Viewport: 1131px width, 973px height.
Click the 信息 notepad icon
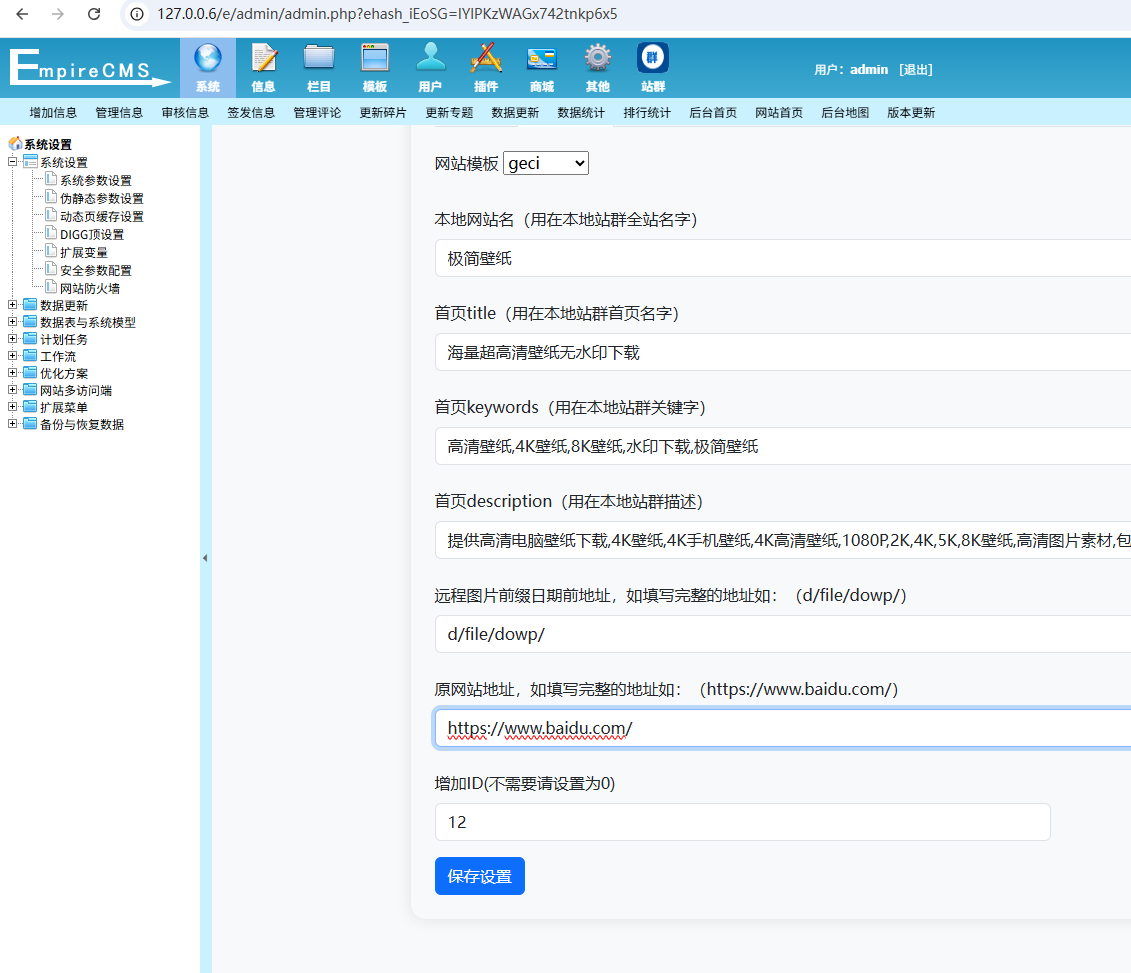(x=264, y=58)
